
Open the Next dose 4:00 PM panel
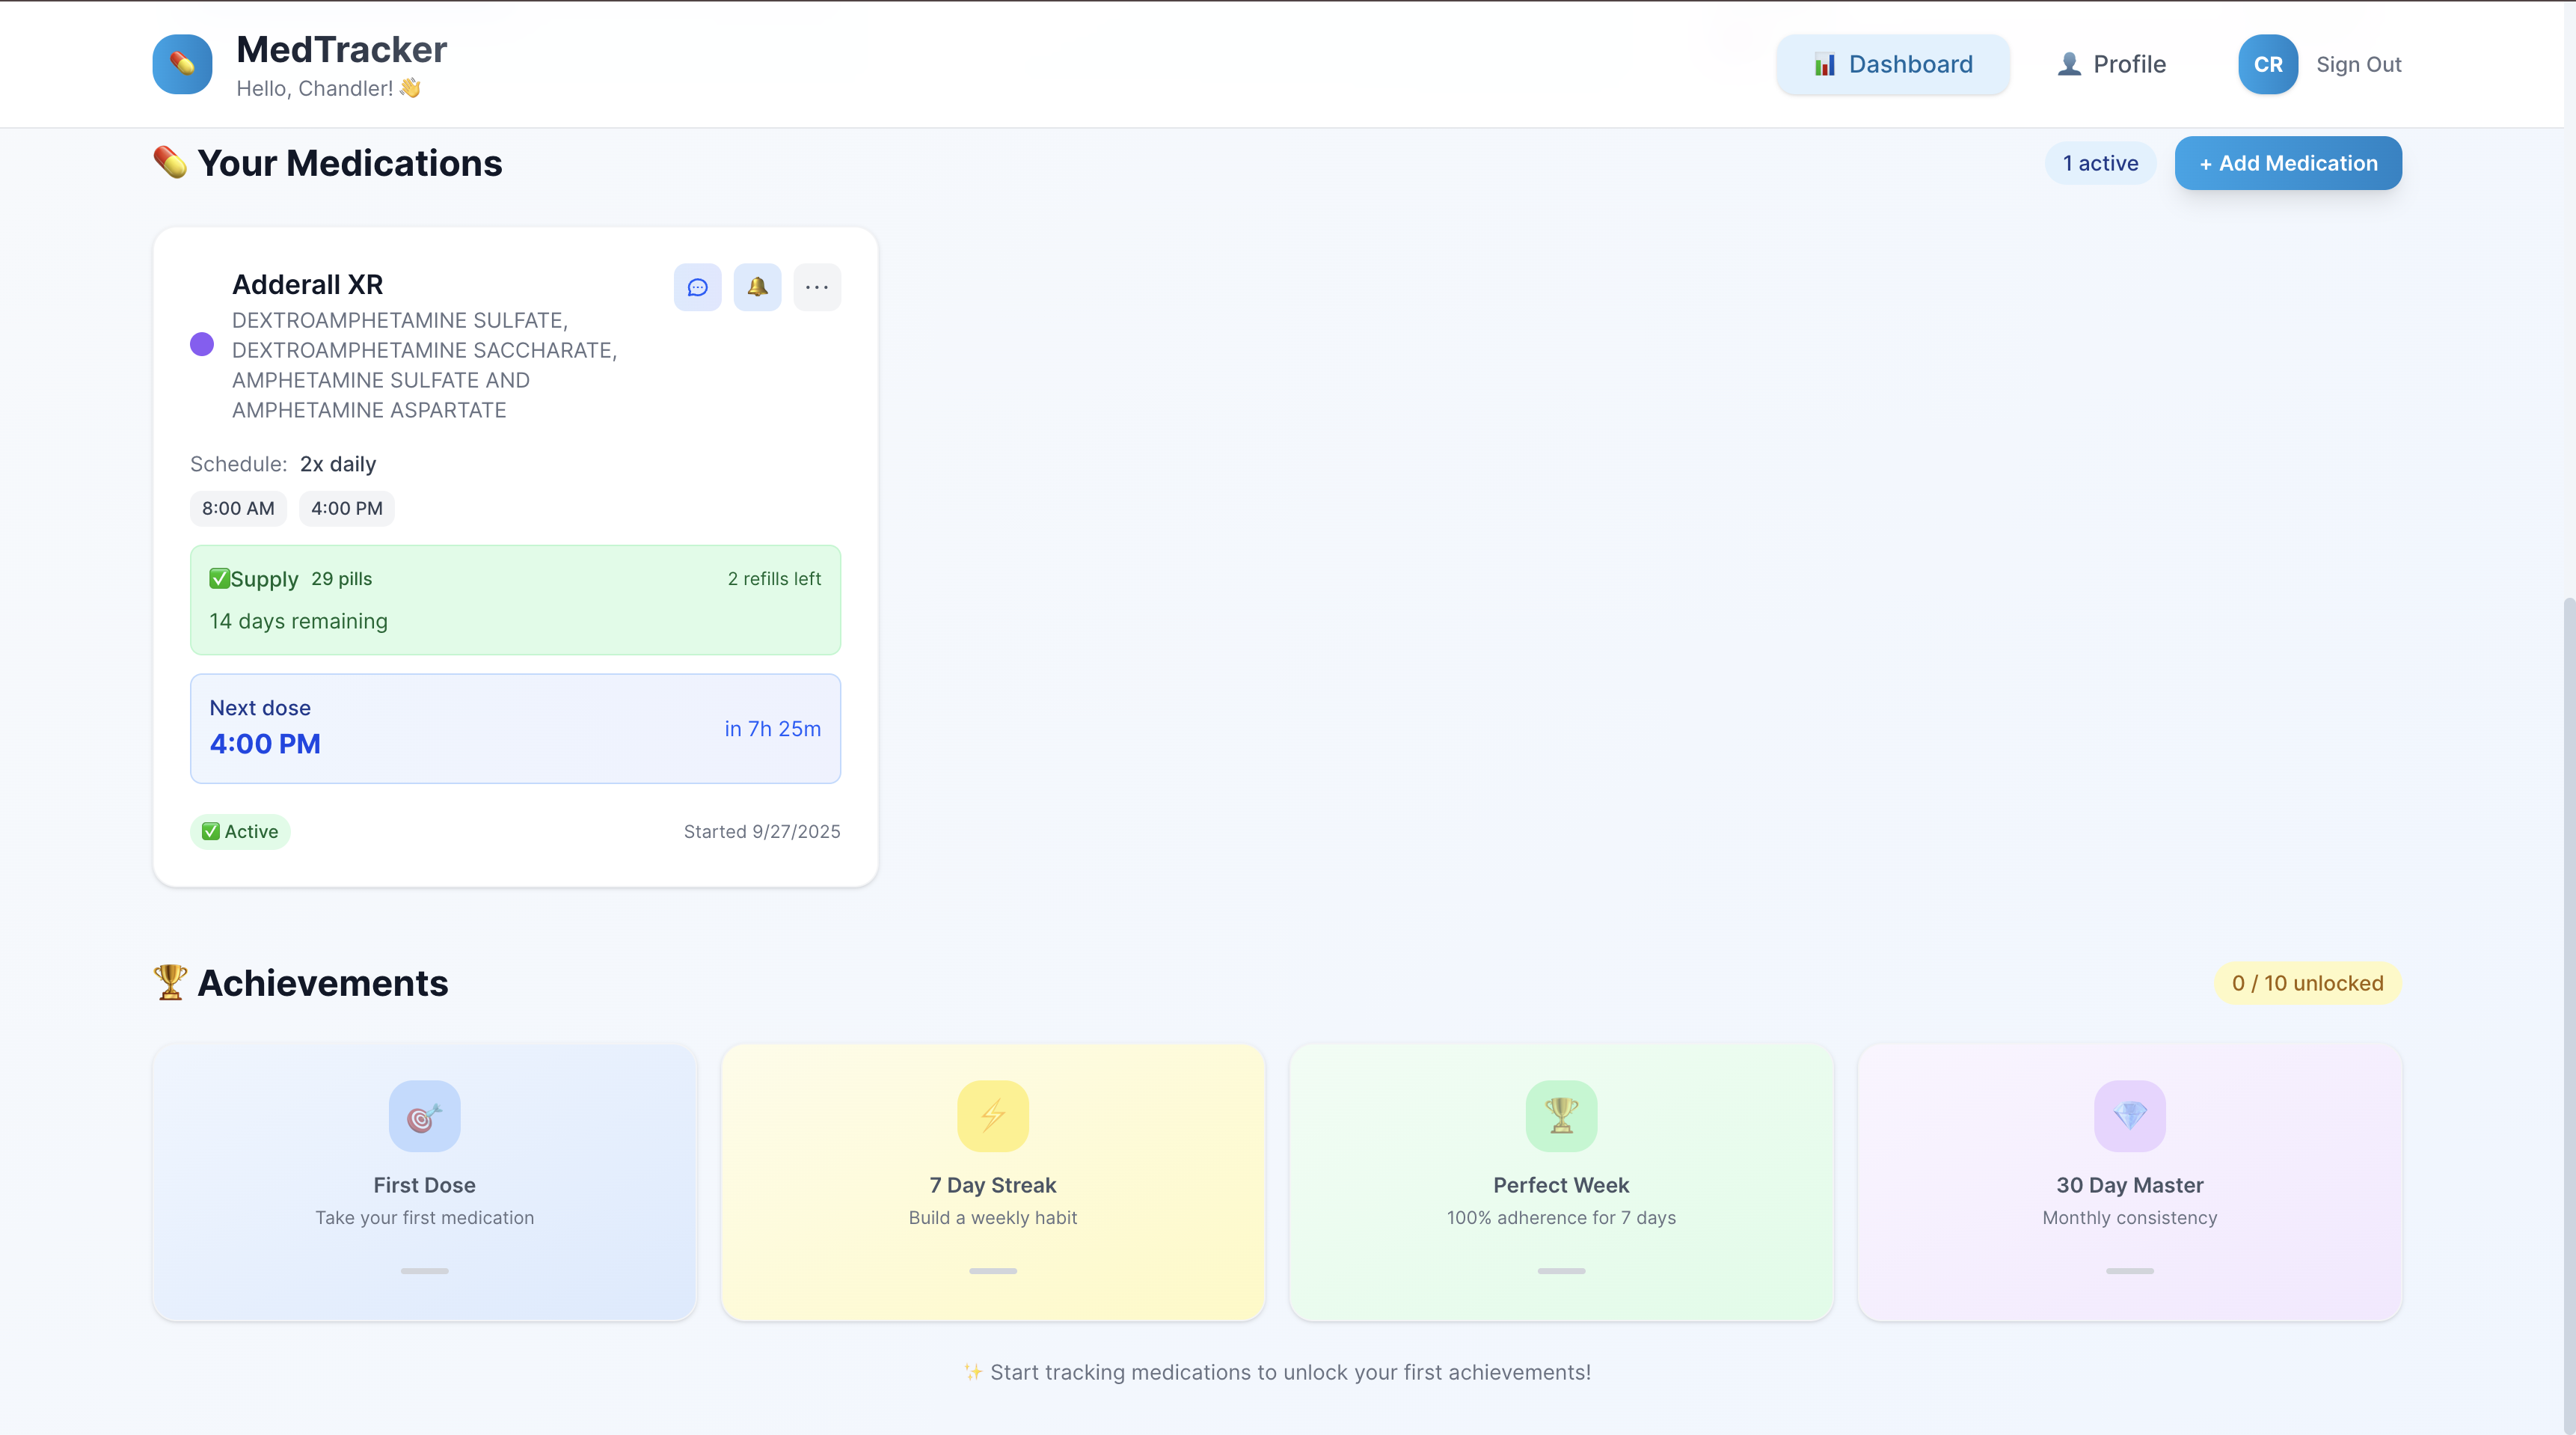click(515, 728)
